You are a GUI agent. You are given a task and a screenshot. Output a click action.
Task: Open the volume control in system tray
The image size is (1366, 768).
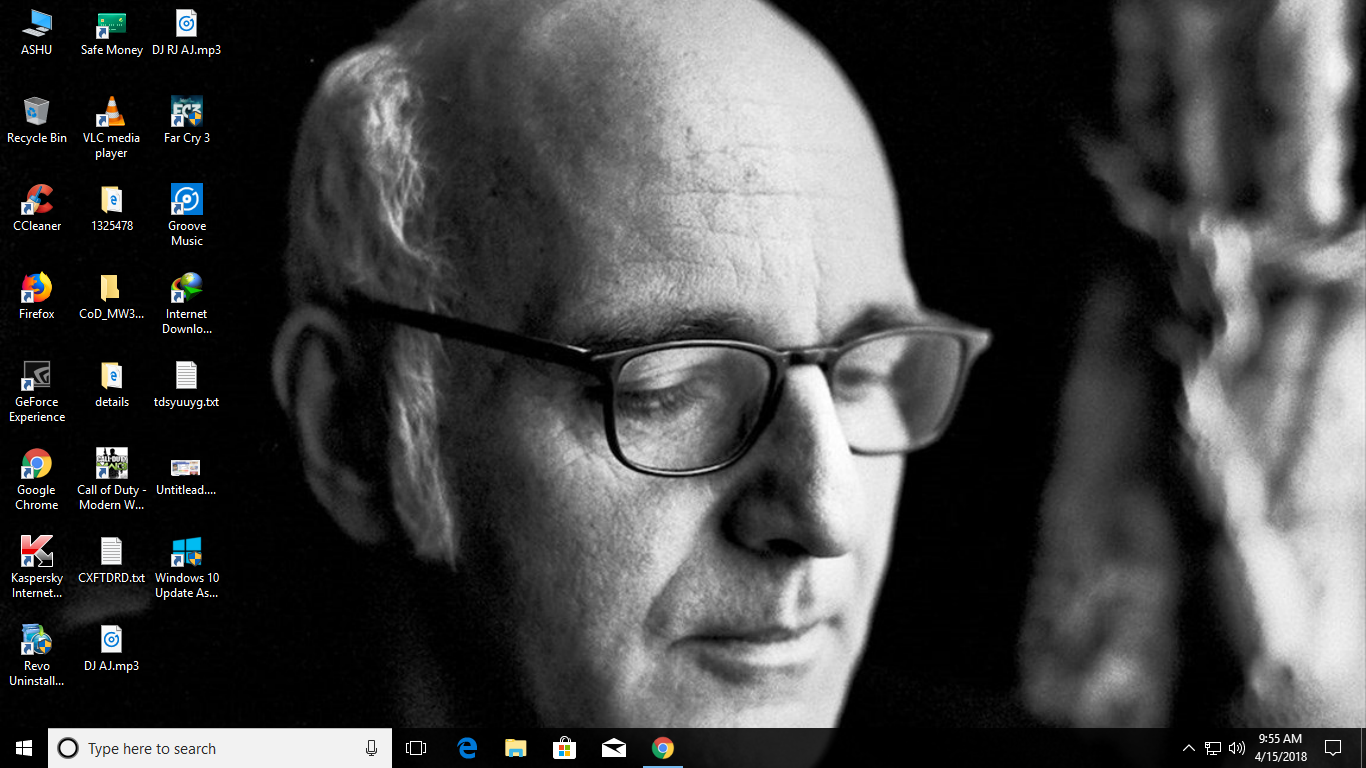click(1237, 748)
